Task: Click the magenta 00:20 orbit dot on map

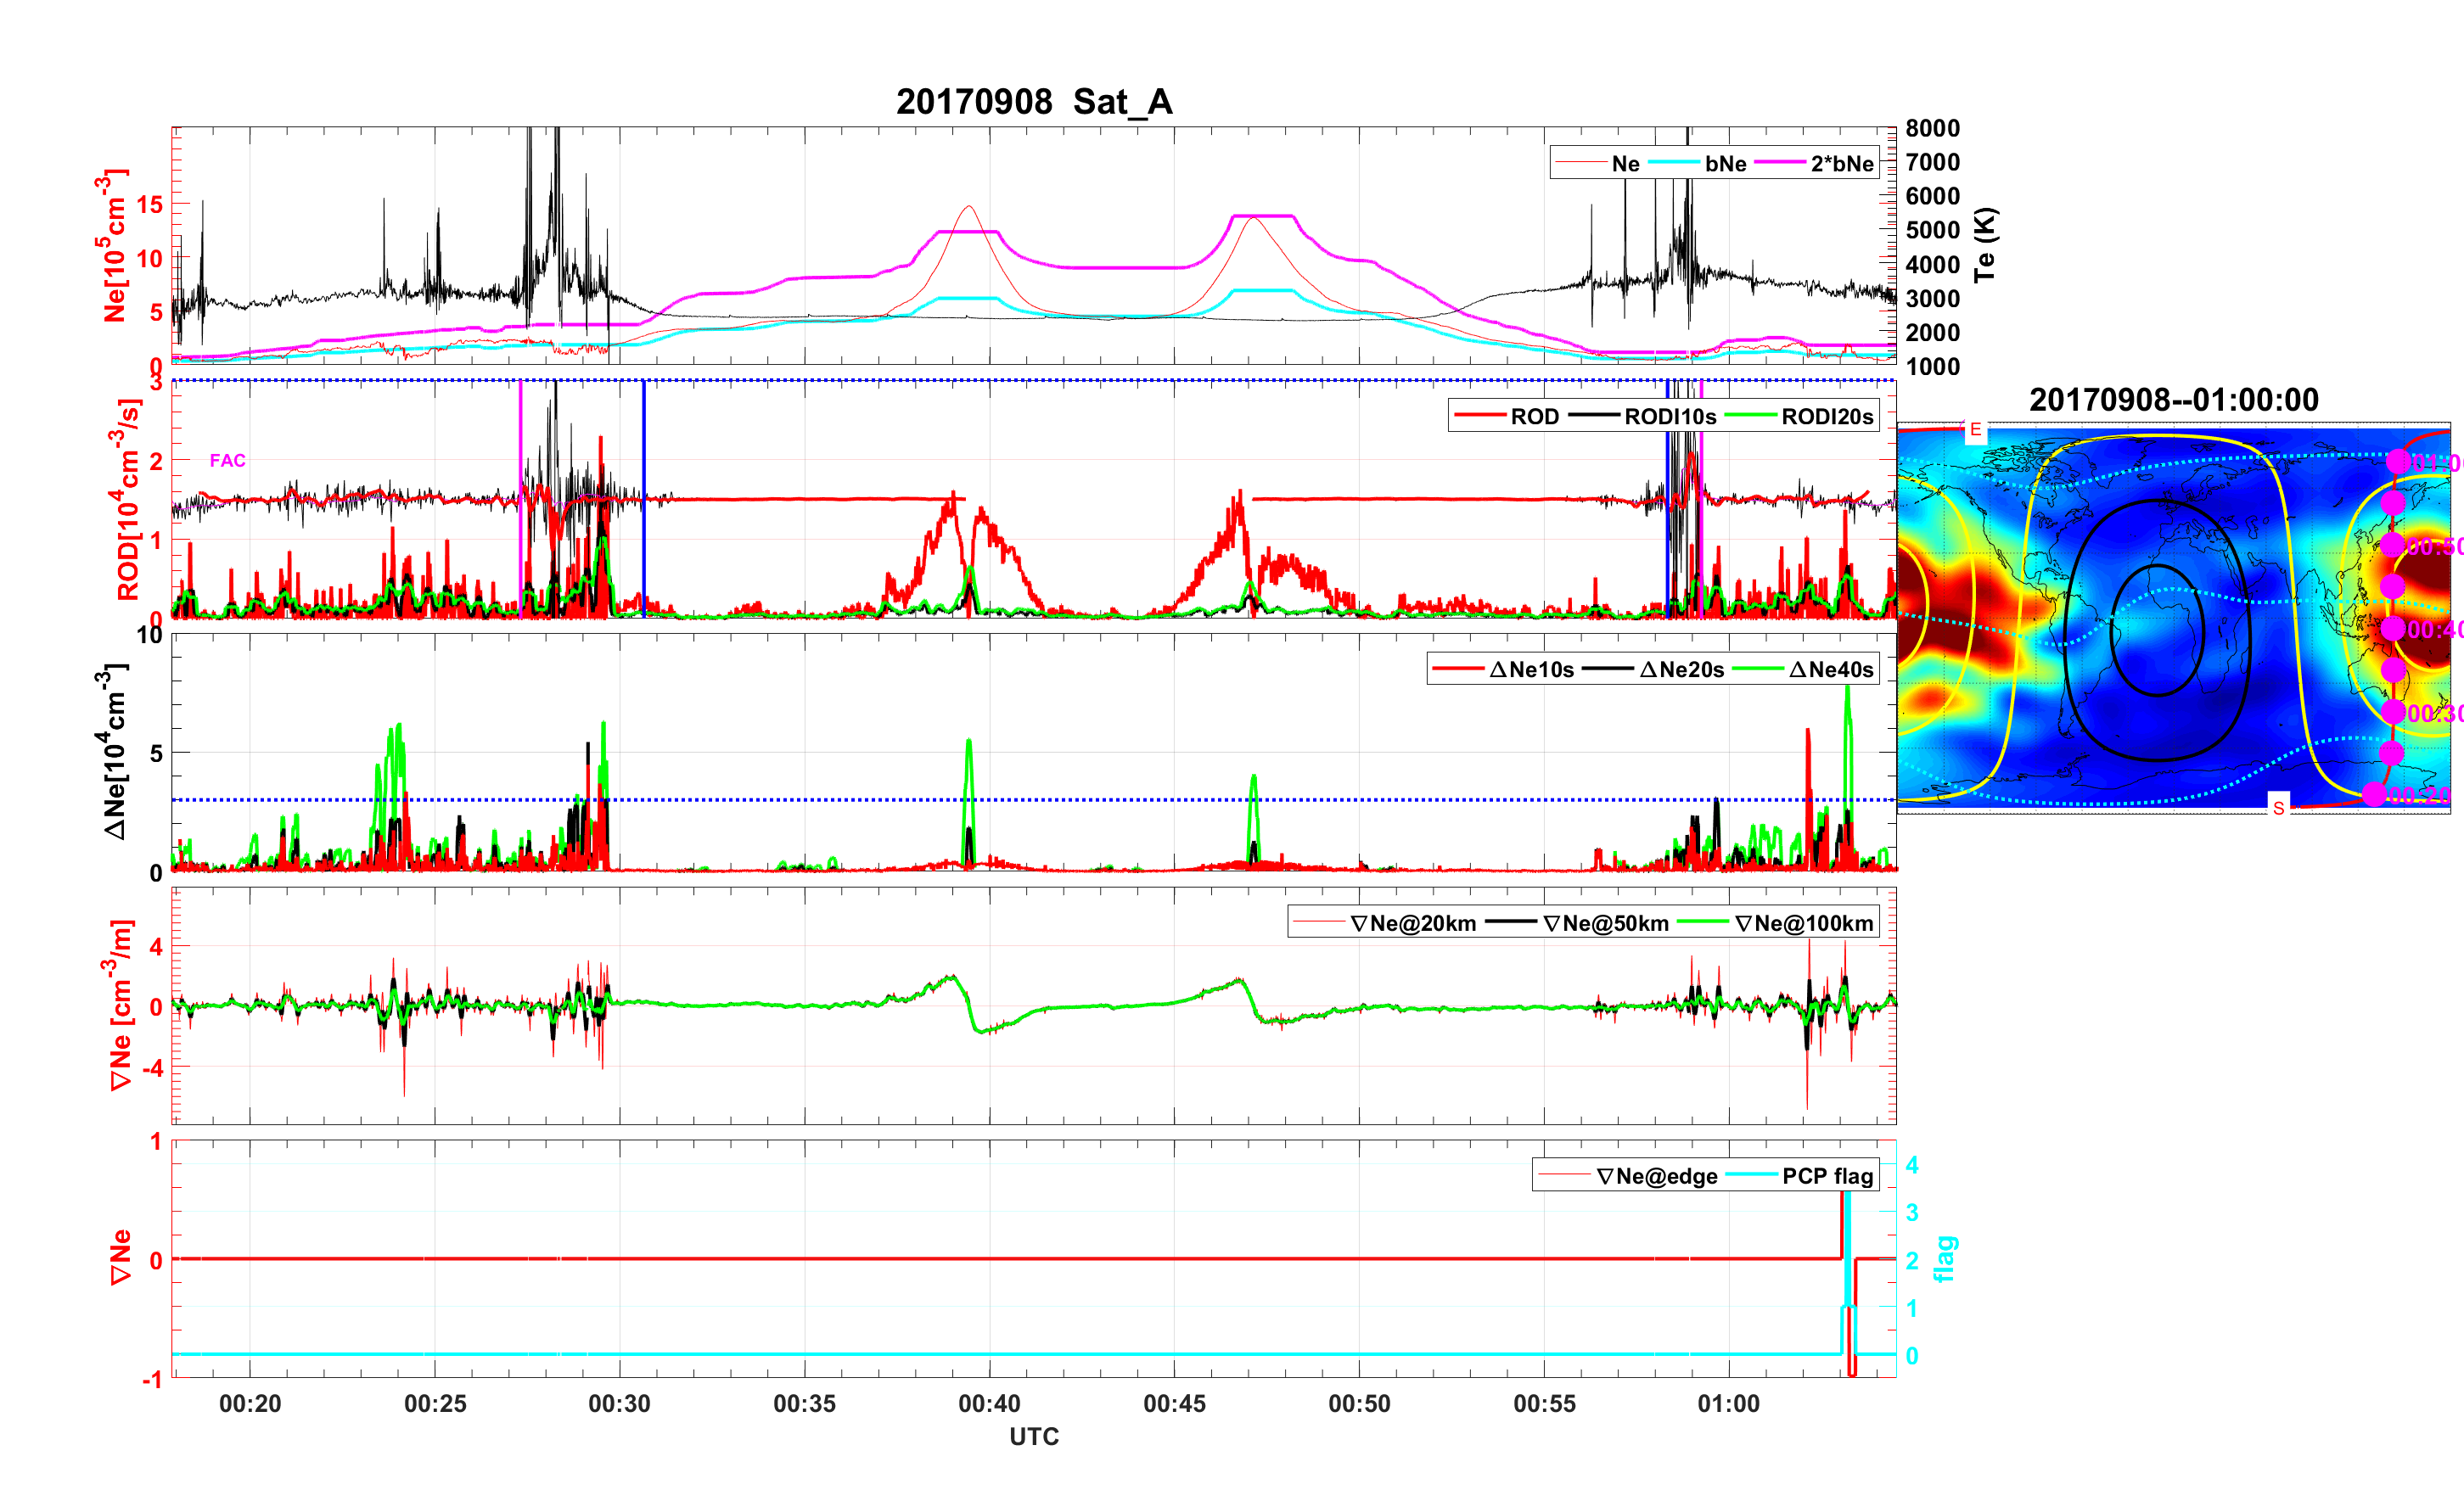Action: (2374, 794)
